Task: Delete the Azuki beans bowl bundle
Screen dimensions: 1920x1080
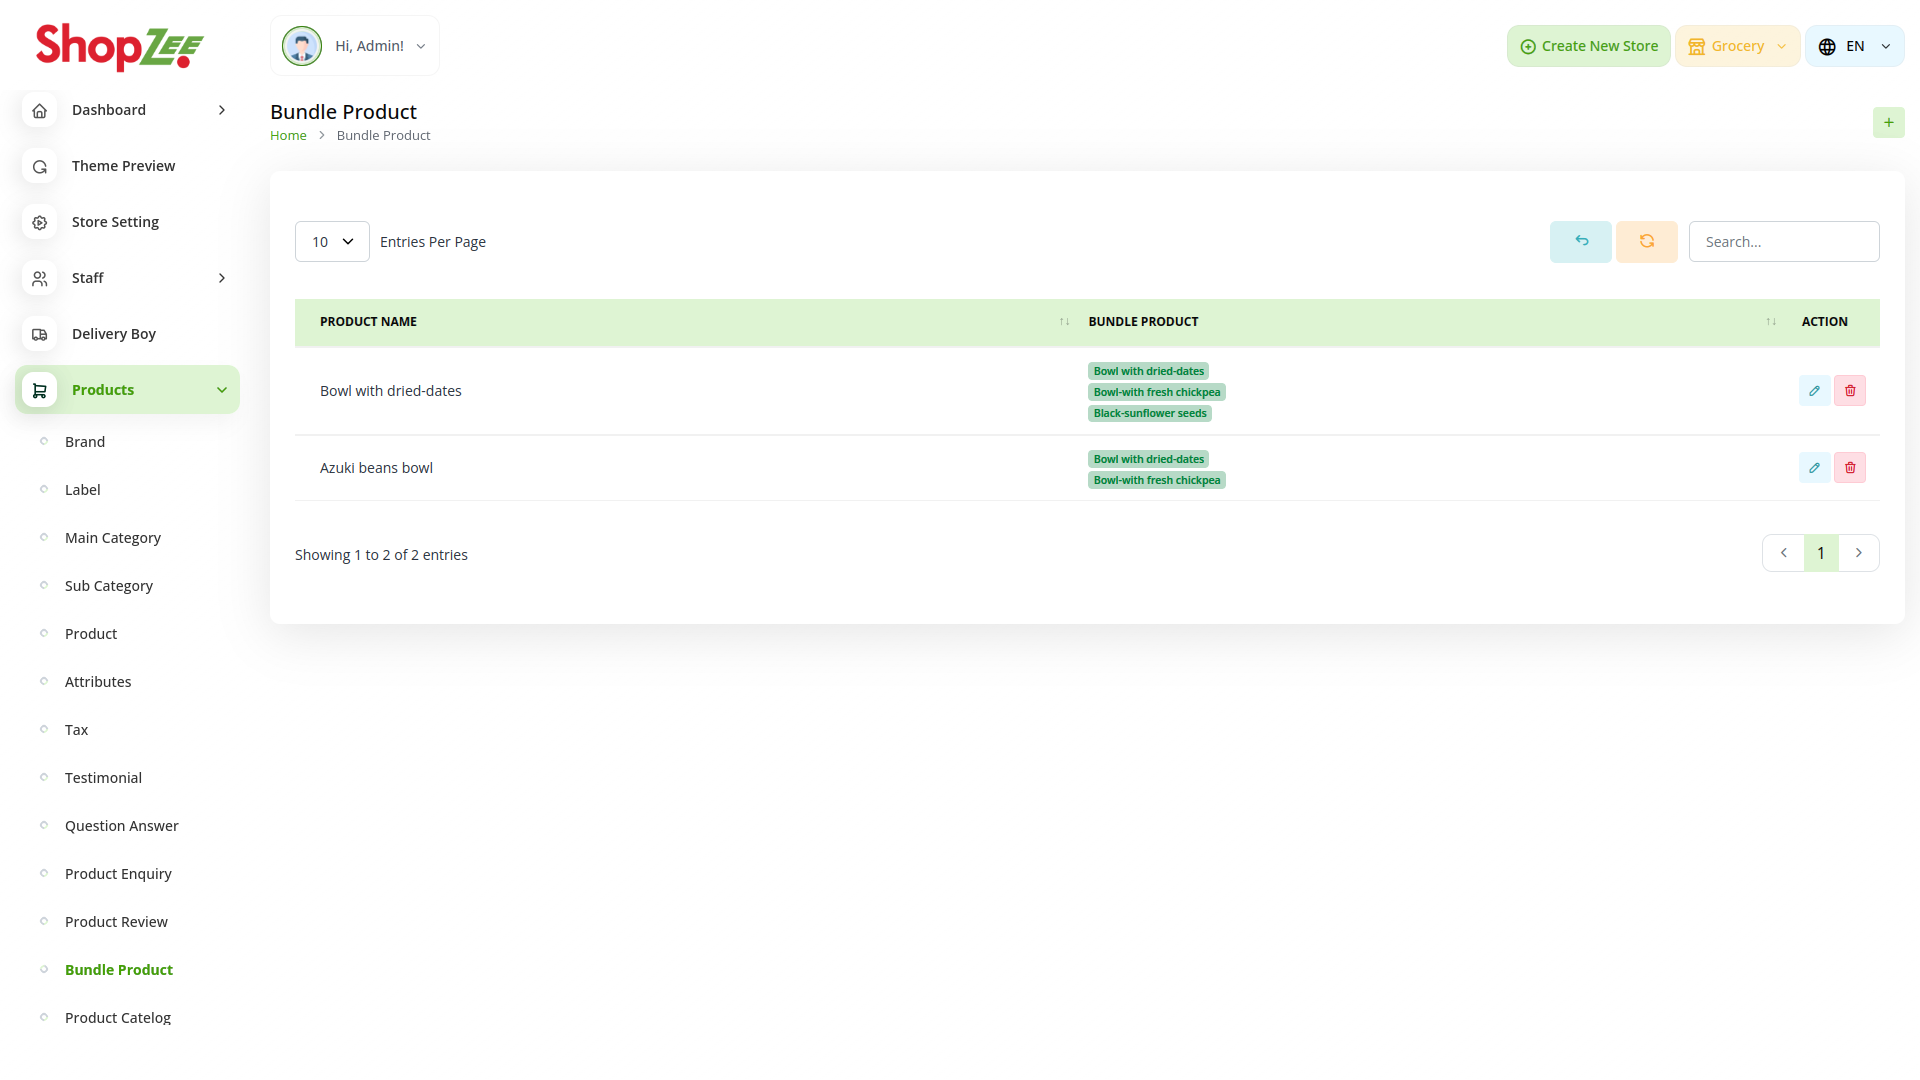Action: coord(1850,468)
